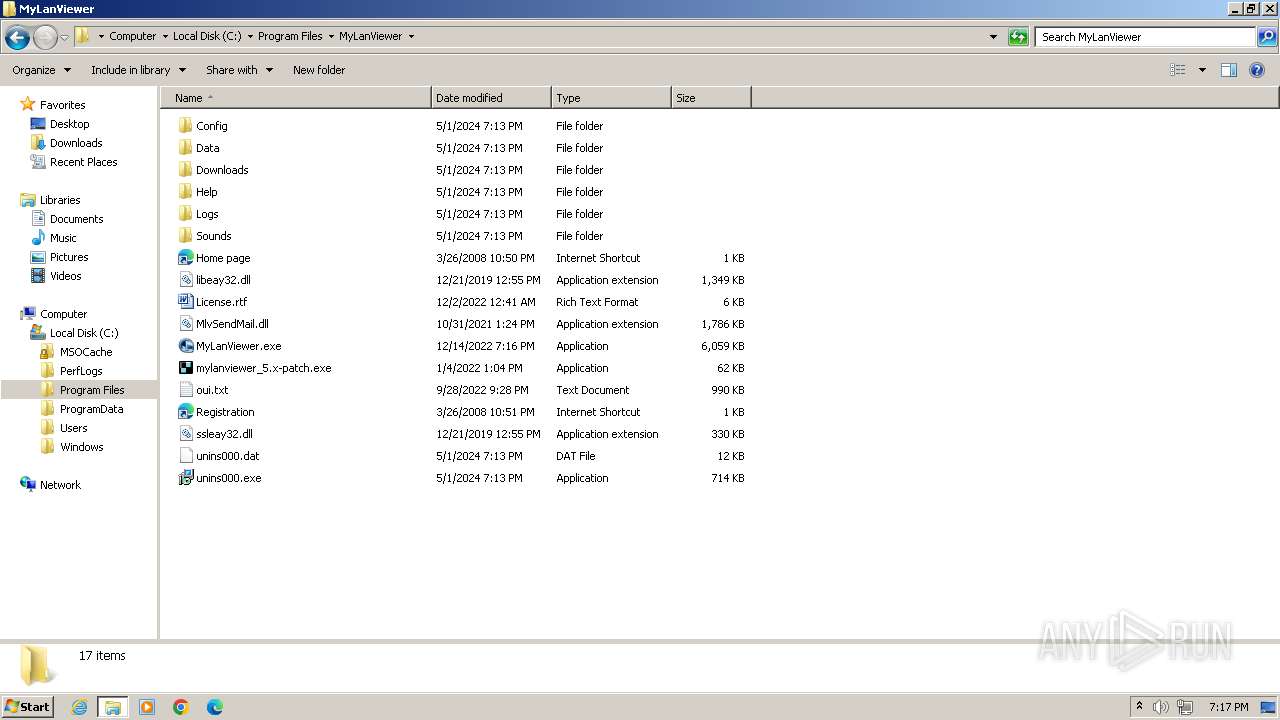The image size is (1280, 720).
Task: Open Microsoft Edge from the taskbar
Action: point(215,707)
